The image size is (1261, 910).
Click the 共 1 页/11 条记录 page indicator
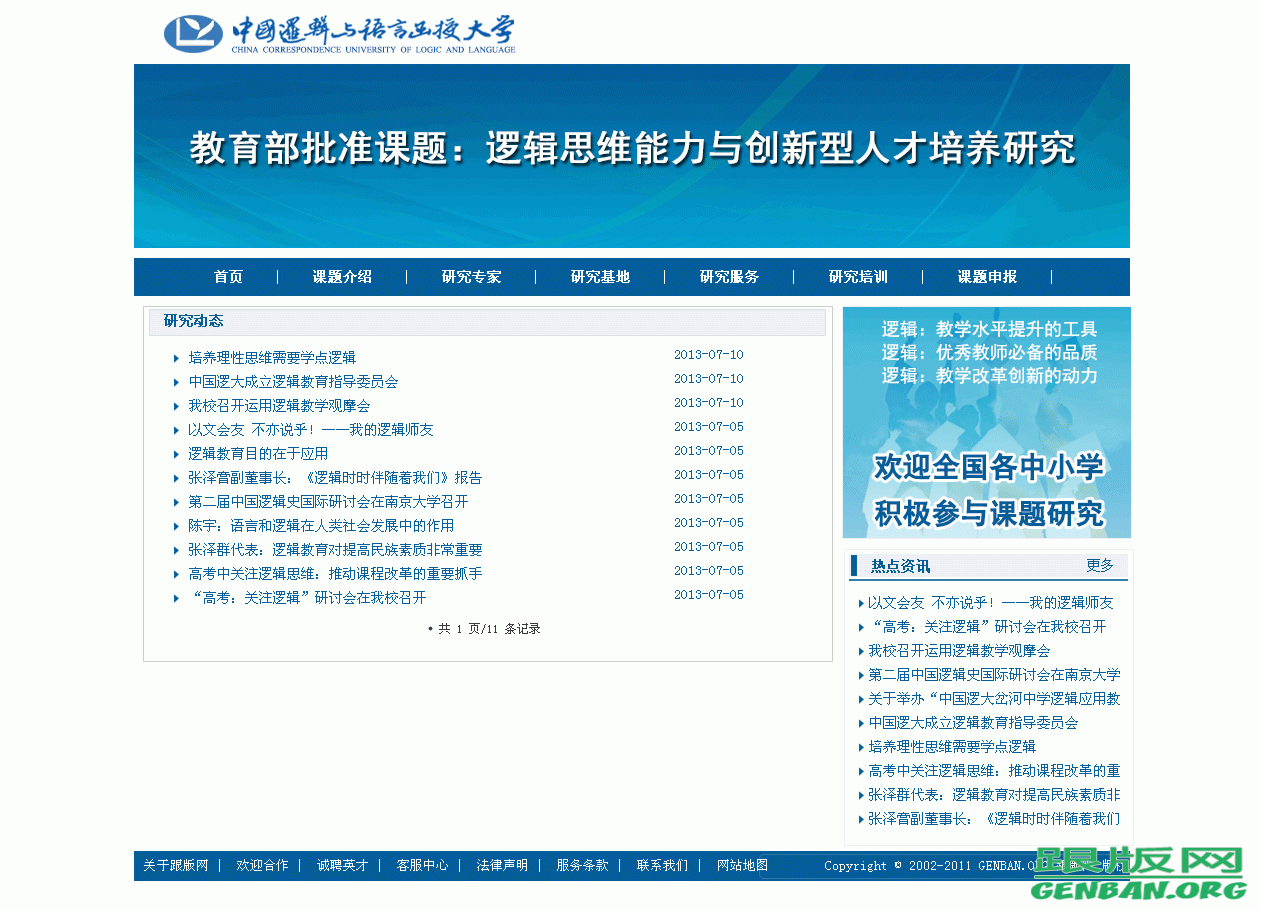pos(487,628)
